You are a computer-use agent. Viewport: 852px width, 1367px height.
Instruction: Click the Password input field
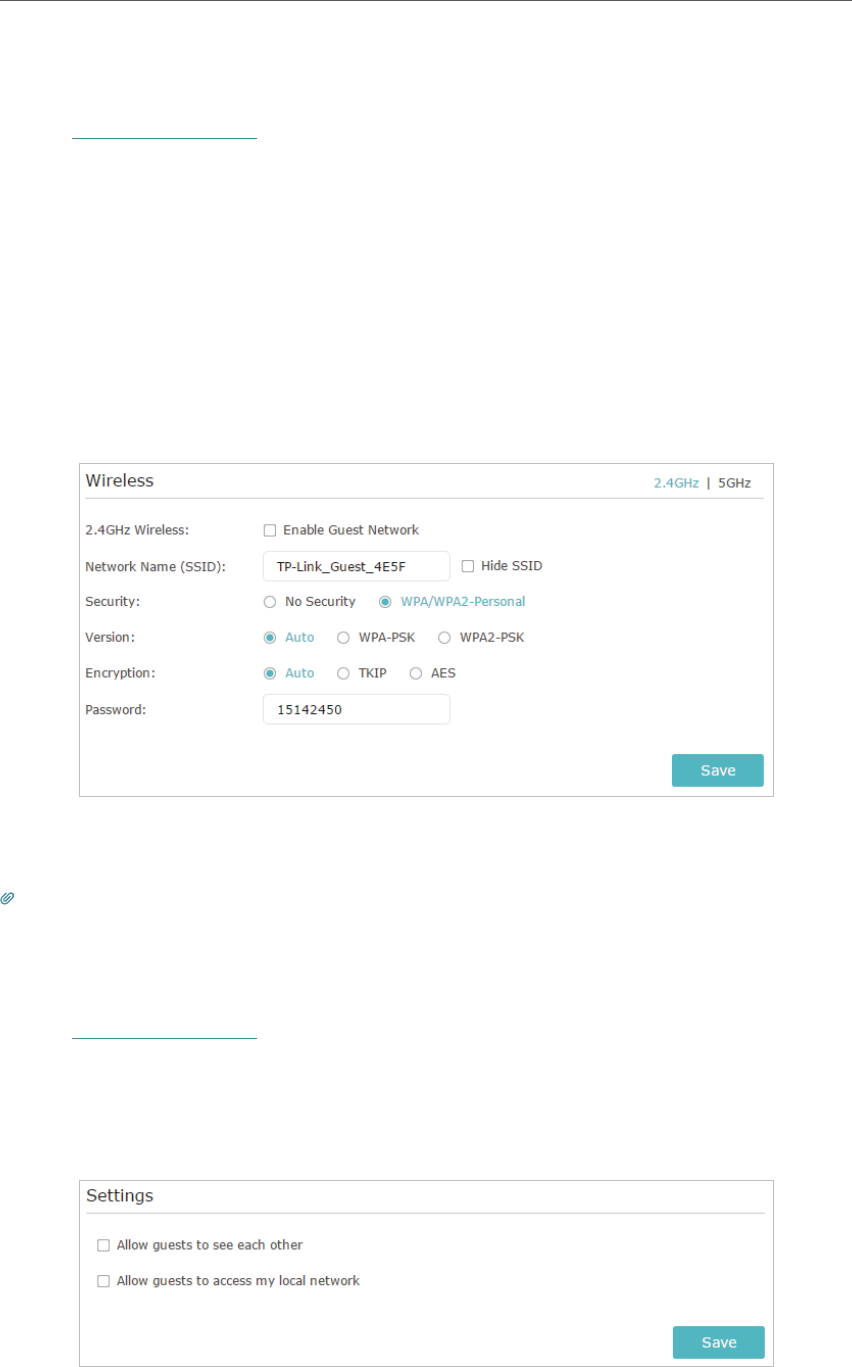pos(356,710)
